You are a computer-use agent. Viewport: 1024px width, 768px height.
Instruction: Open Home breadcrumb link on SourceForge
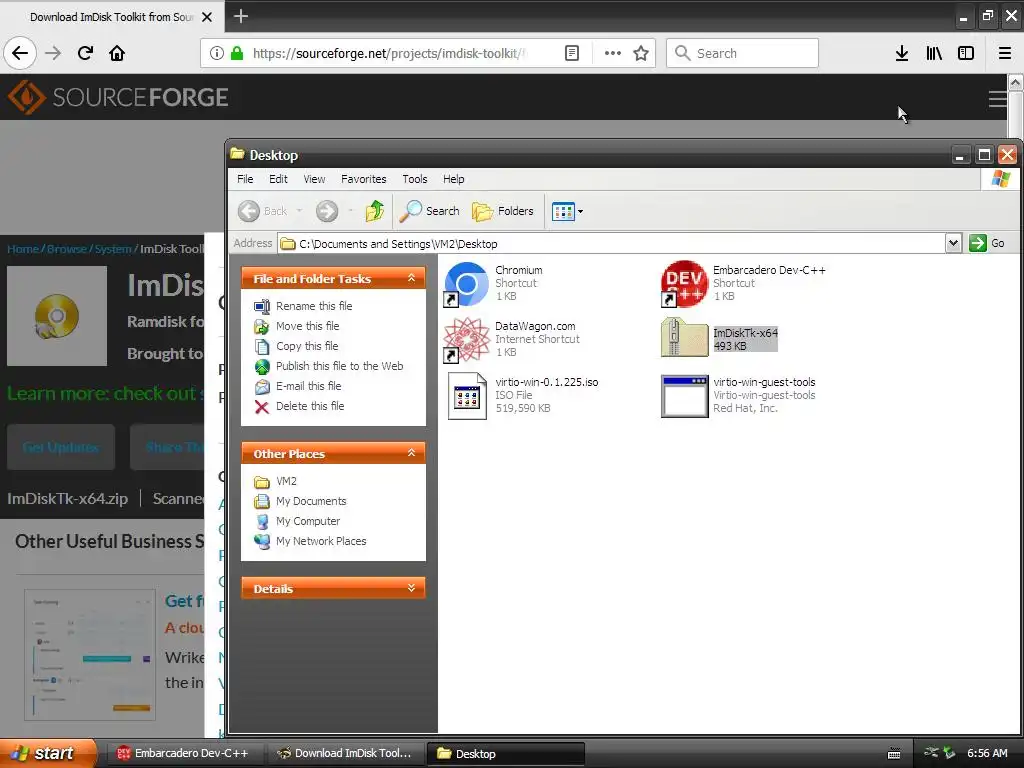point(23,249)
